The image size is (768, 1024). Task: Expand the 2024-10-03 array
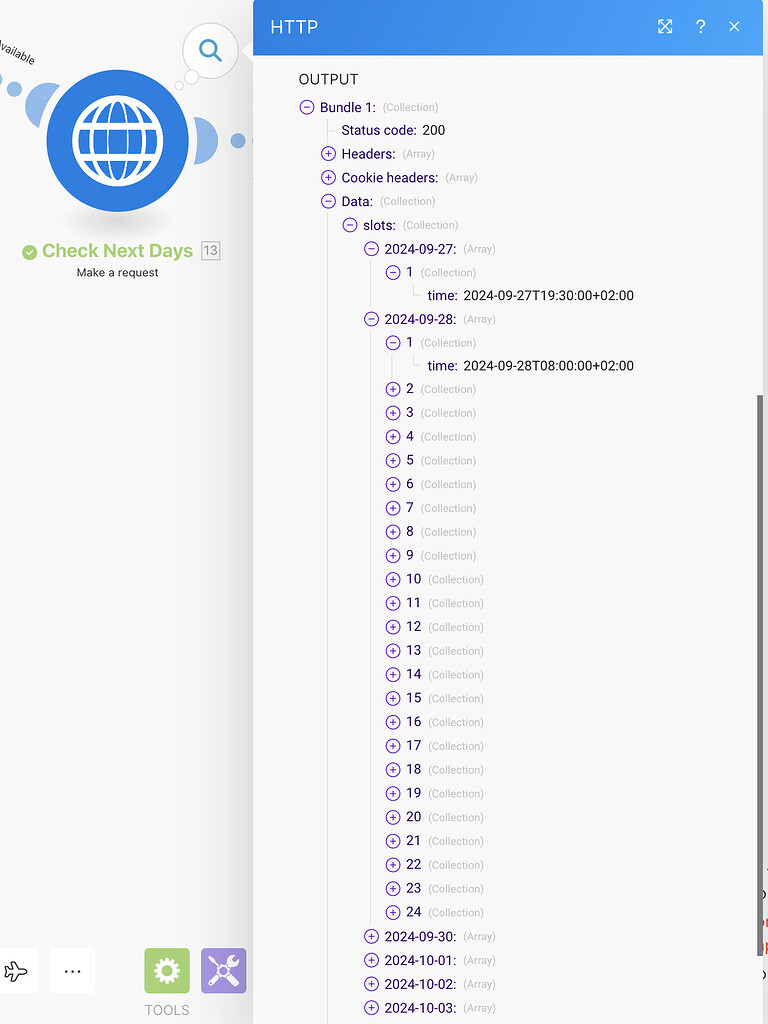pyautogui.click(x=371, y=1007)
